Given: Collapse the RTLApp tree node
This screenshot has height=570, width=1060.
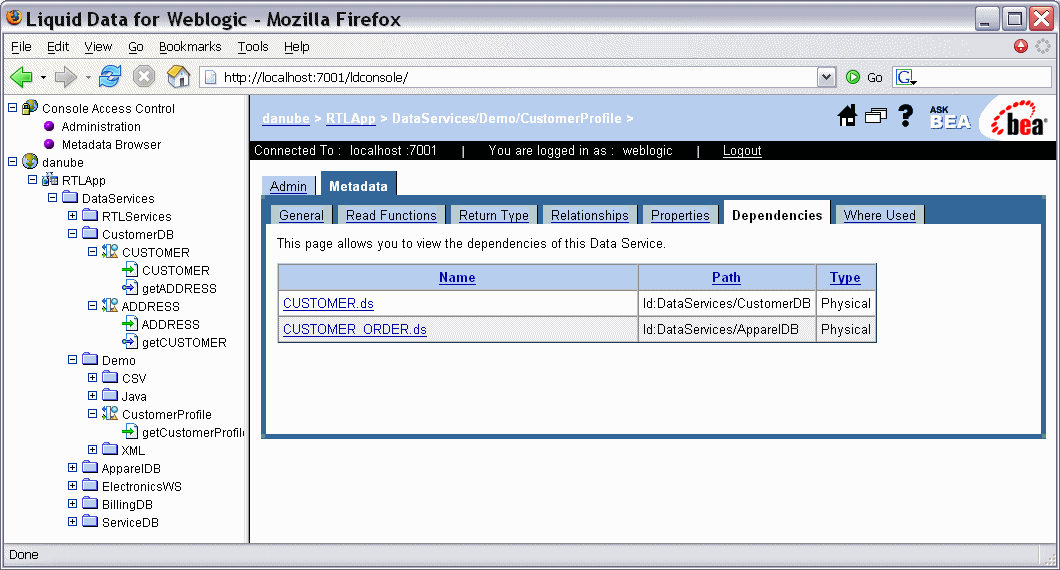Looking at the screenshot, I should coord(32,180).
